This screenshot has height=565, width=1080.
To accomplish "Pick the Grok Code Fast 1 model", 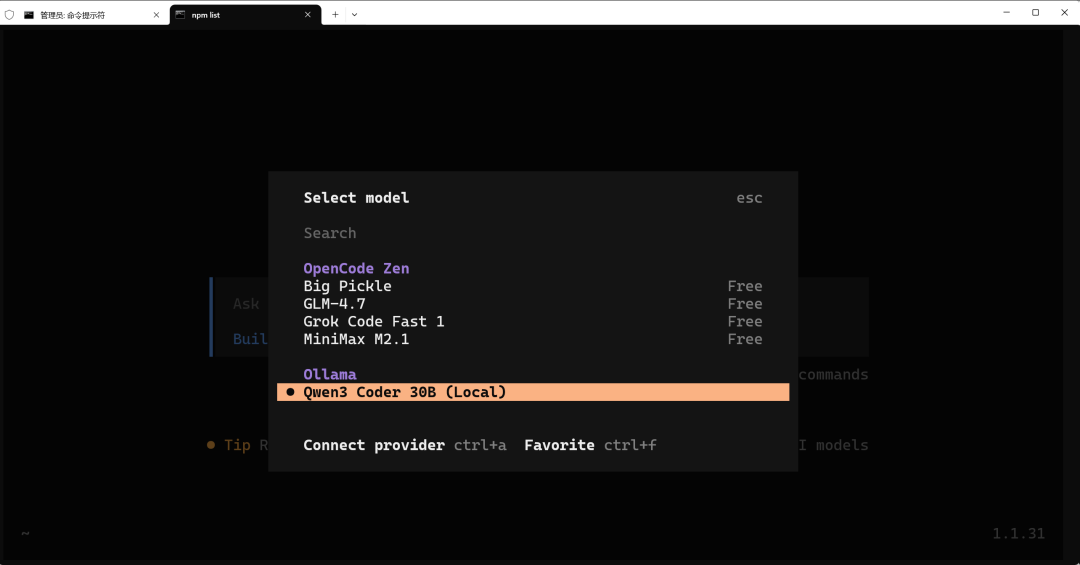I will [373, 322].
